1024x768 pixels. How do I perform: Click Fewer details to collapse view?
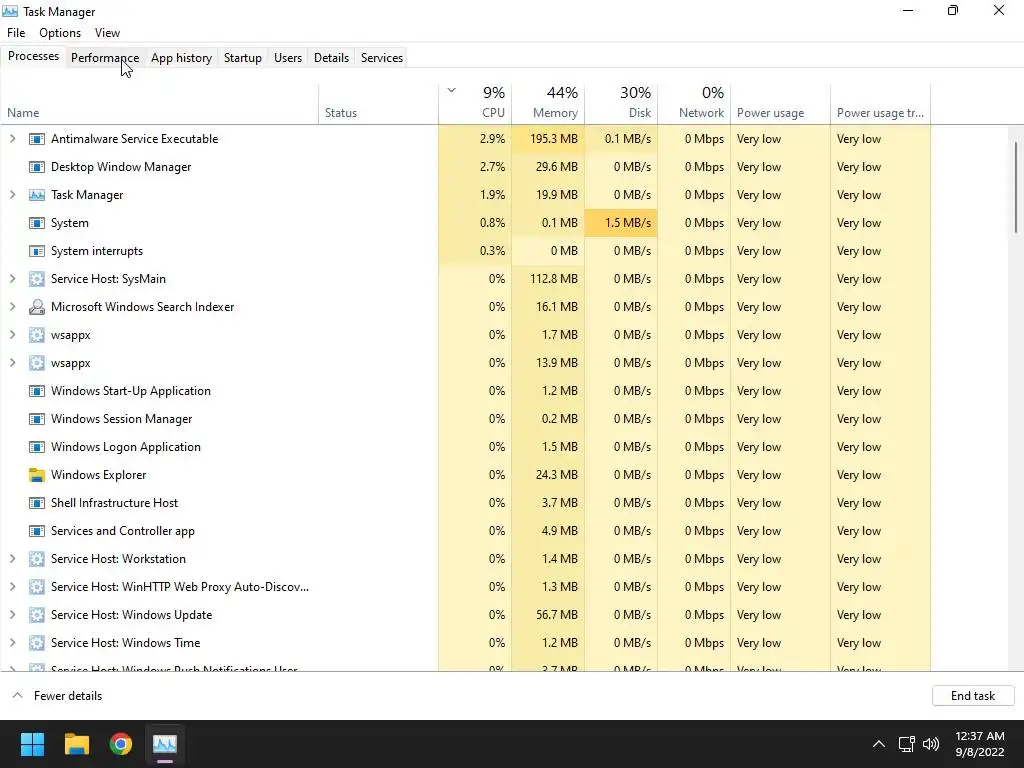pyautogui.click(x=57, y=696)
